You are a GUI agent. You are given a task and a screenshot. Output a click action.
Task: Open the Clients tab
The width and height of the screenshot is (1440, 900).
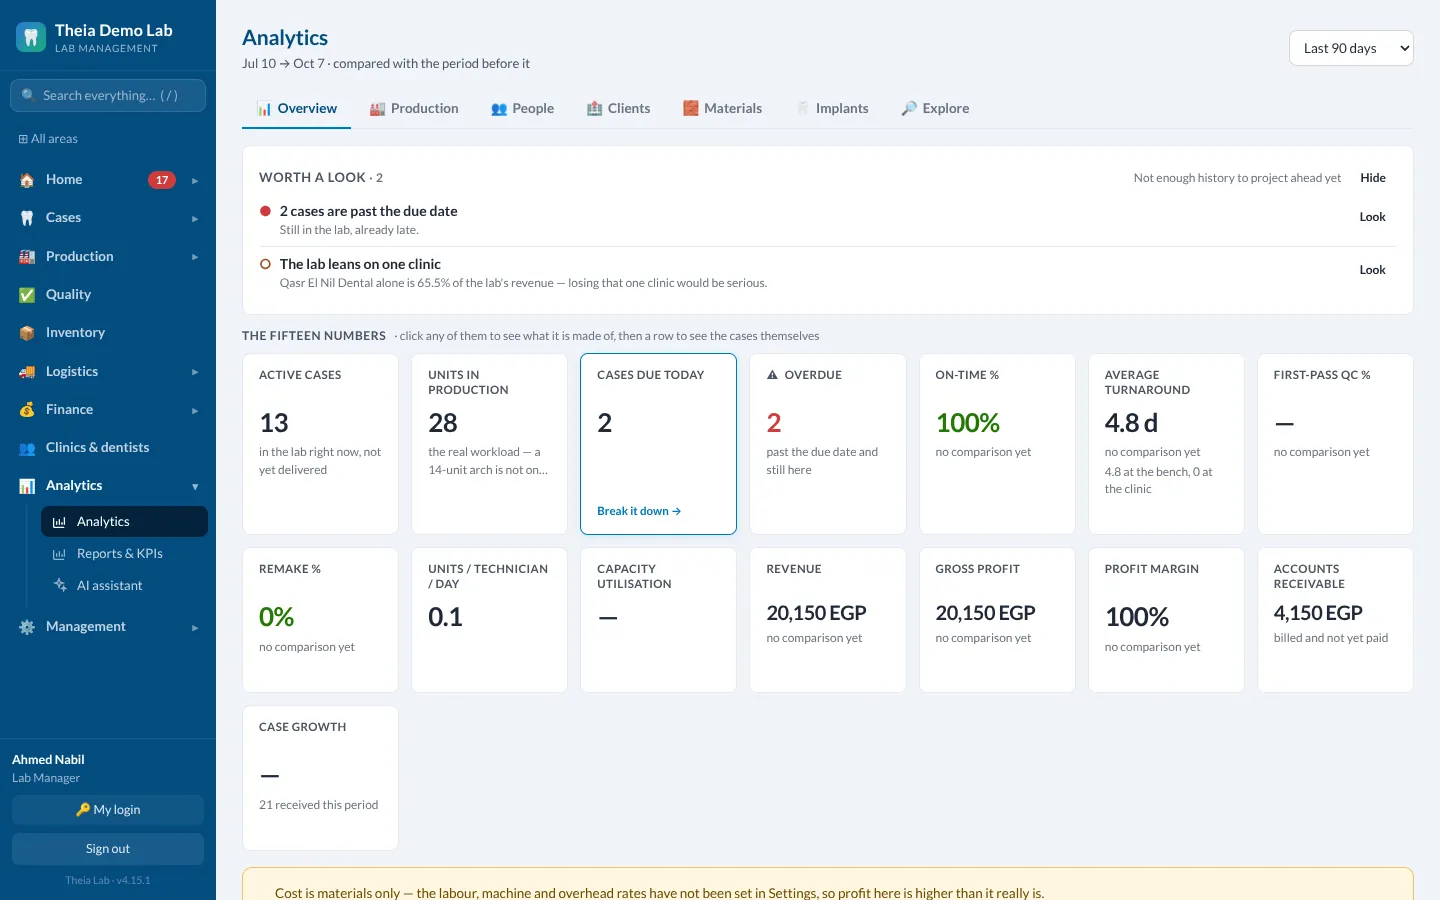tap(618, 108)
